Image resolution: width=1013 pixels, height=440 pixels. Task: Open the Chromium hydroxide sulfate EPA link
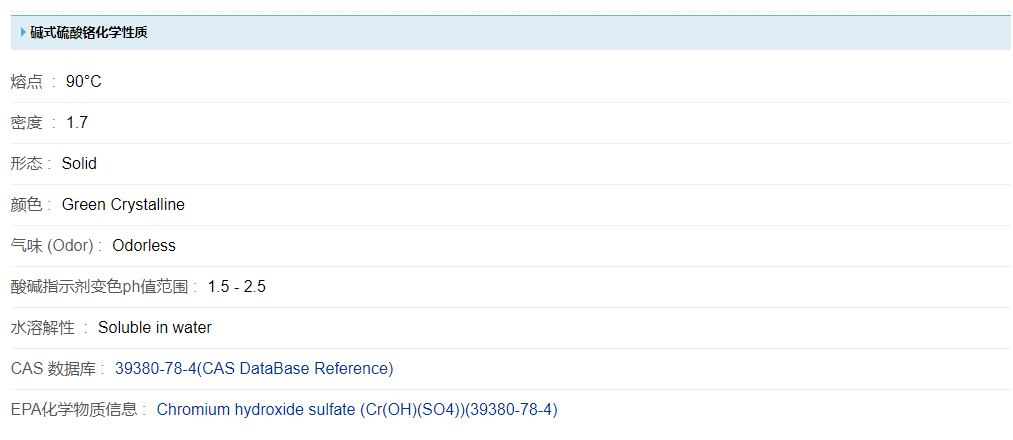[357, 410]
